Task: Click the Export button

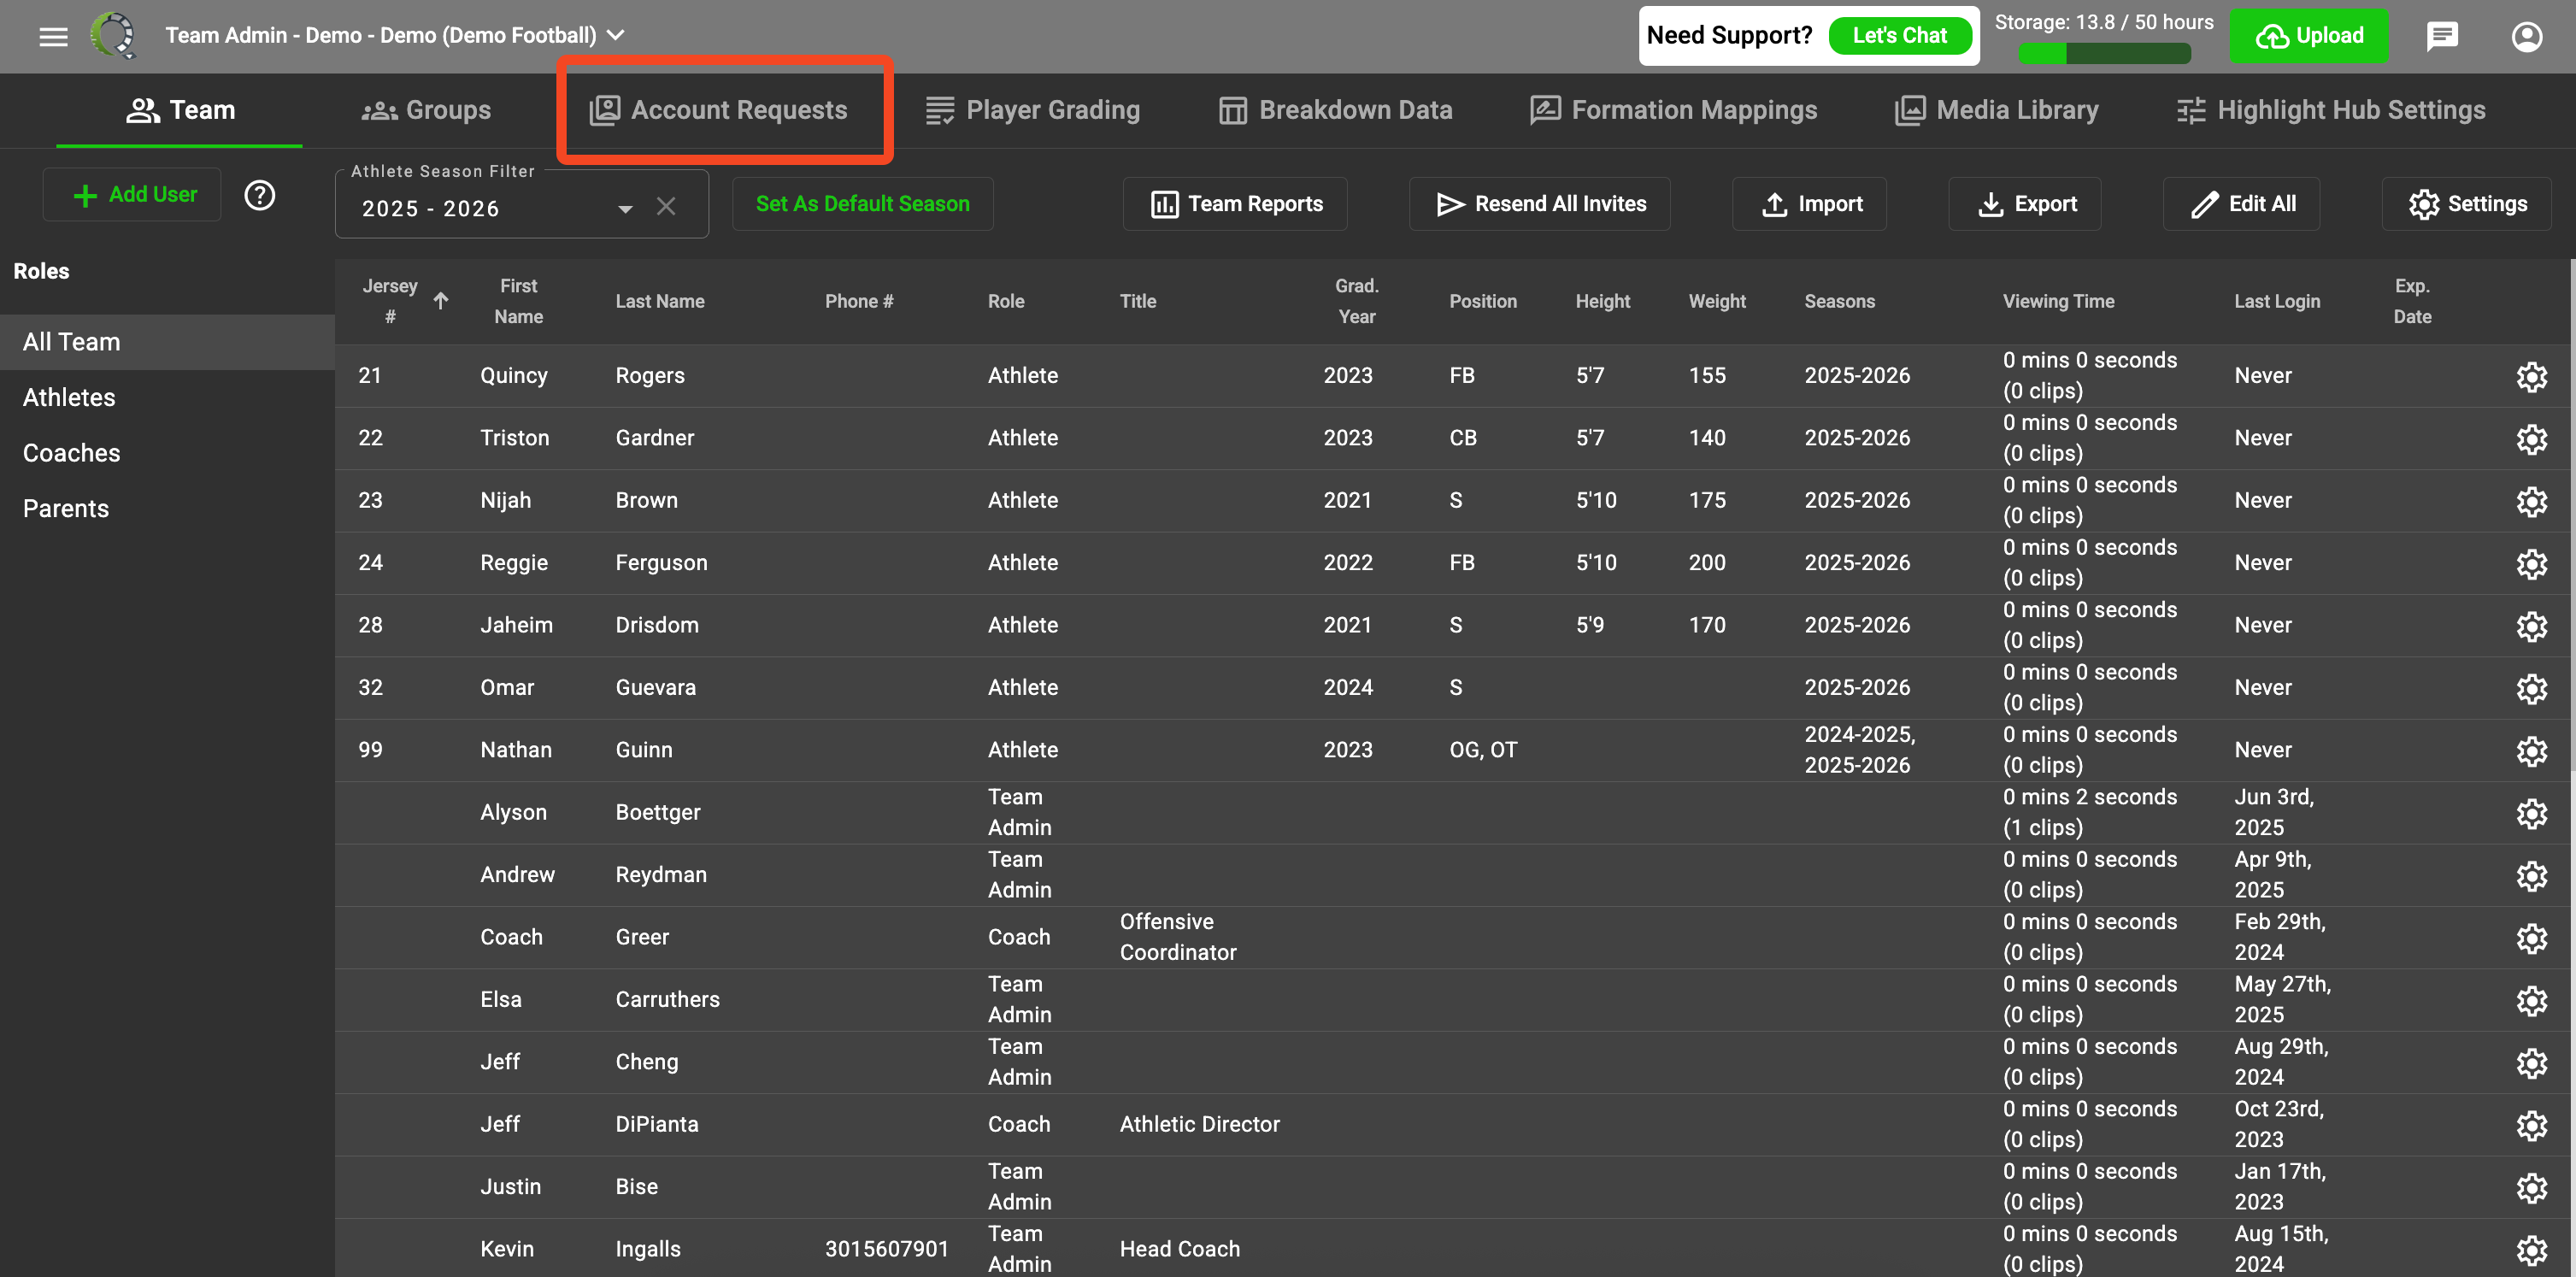Action: coord(2025,204)
